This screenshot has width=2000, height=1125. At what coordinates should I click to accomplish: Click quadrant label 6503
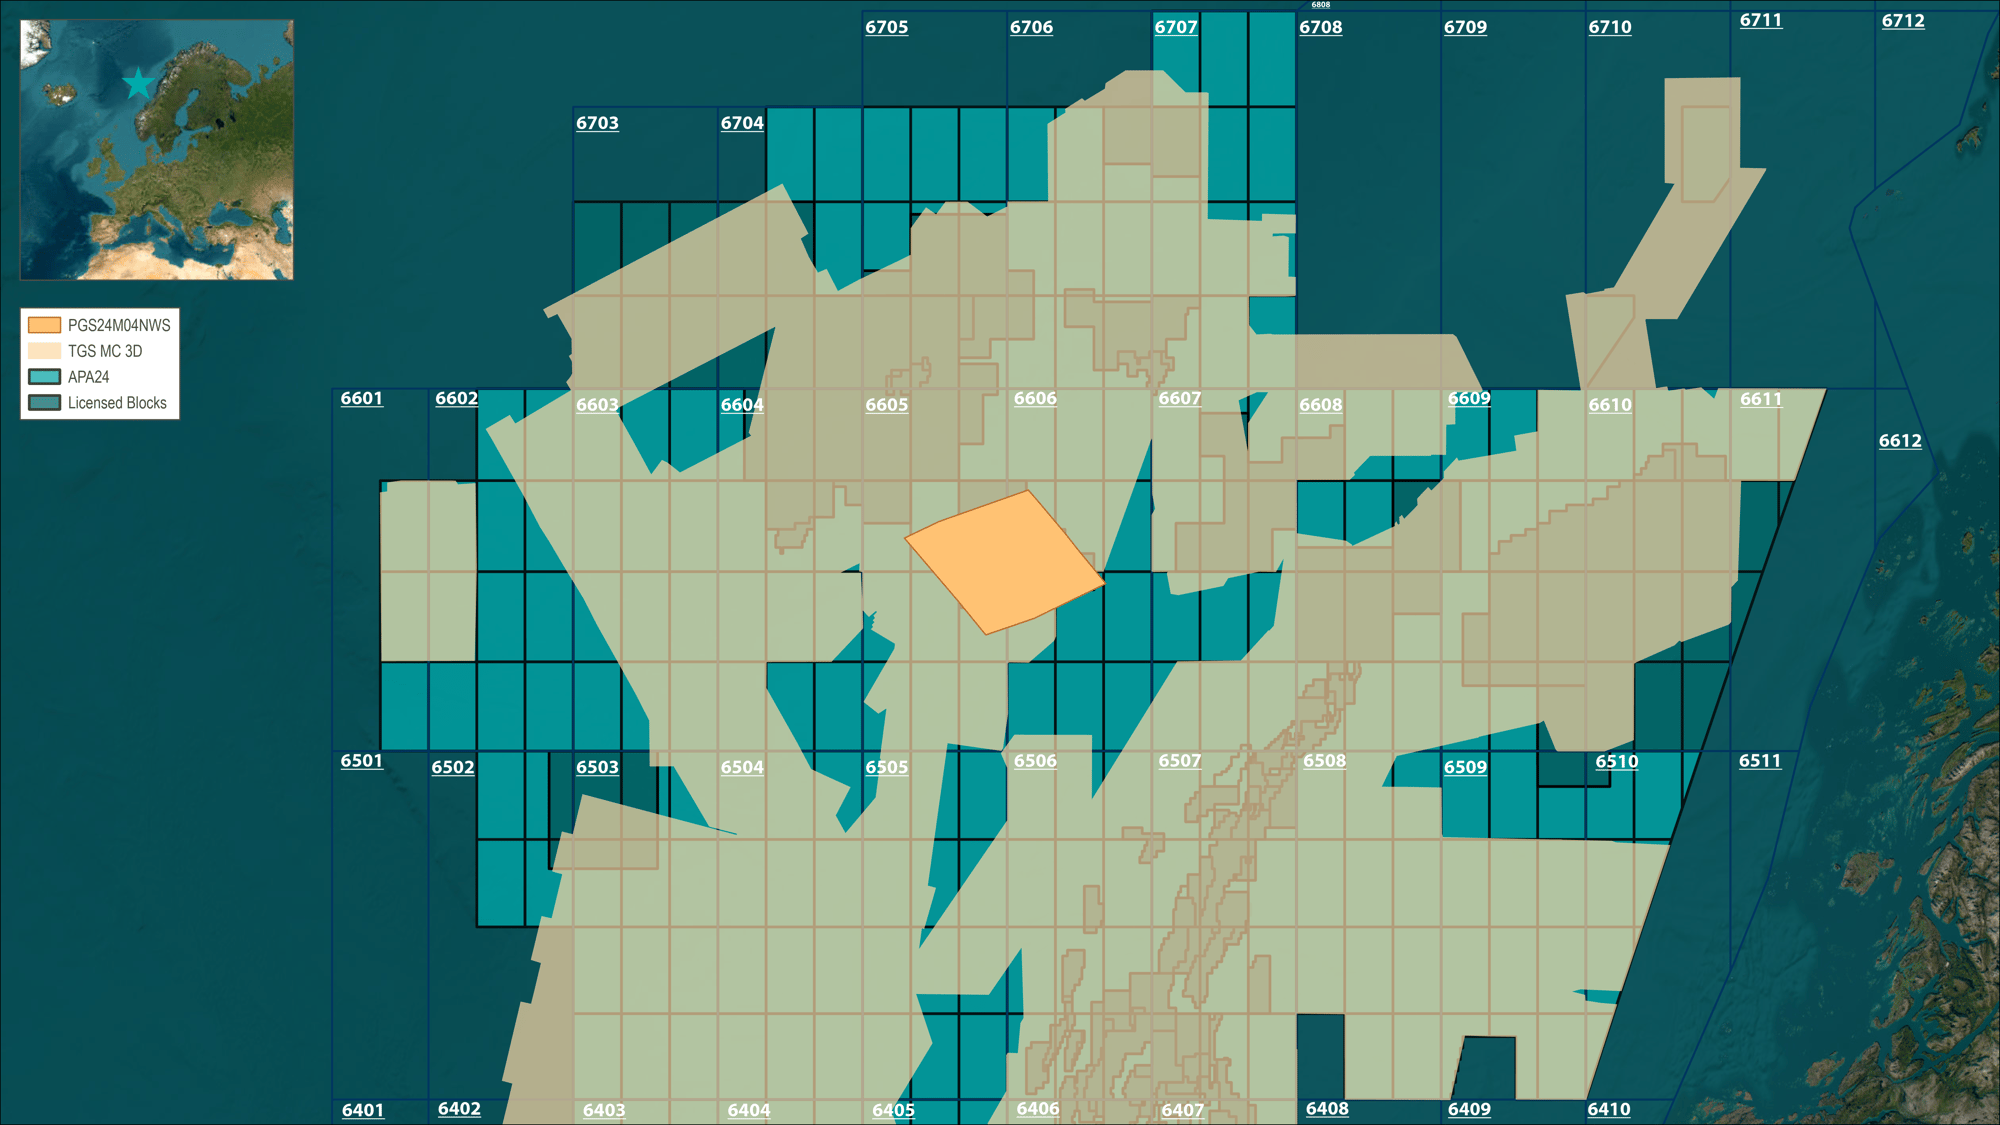[597, 767]
